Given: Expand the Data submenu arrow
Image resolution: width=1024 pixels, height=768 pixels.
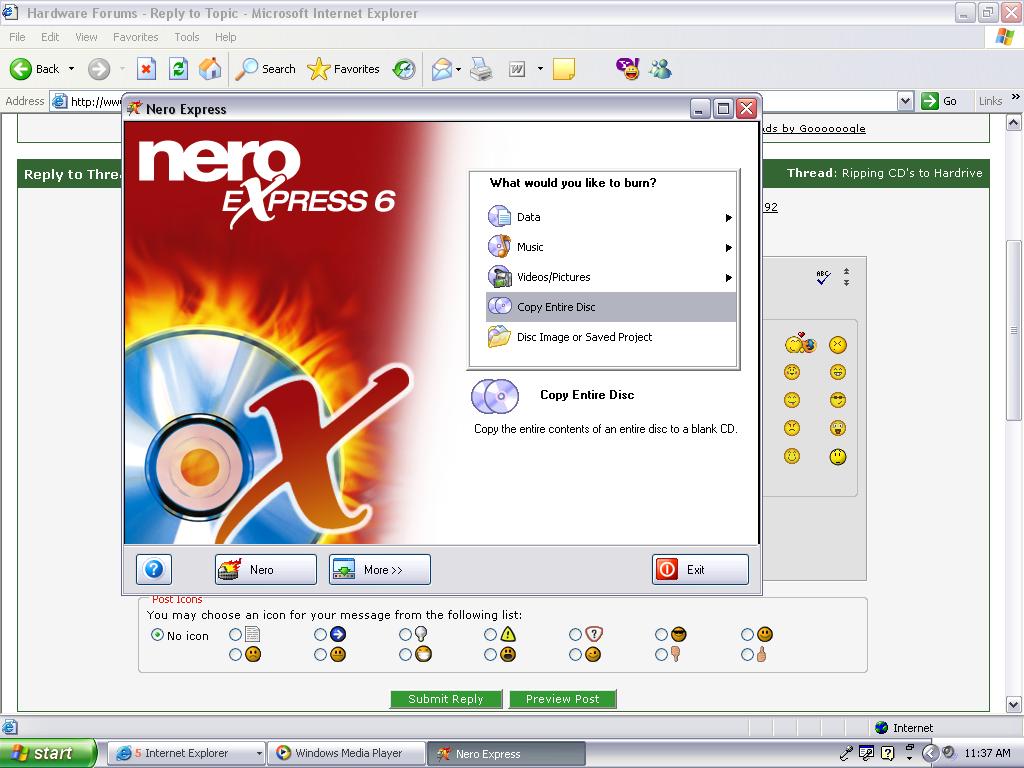Looking at the screenshot, I should point(729,217).
